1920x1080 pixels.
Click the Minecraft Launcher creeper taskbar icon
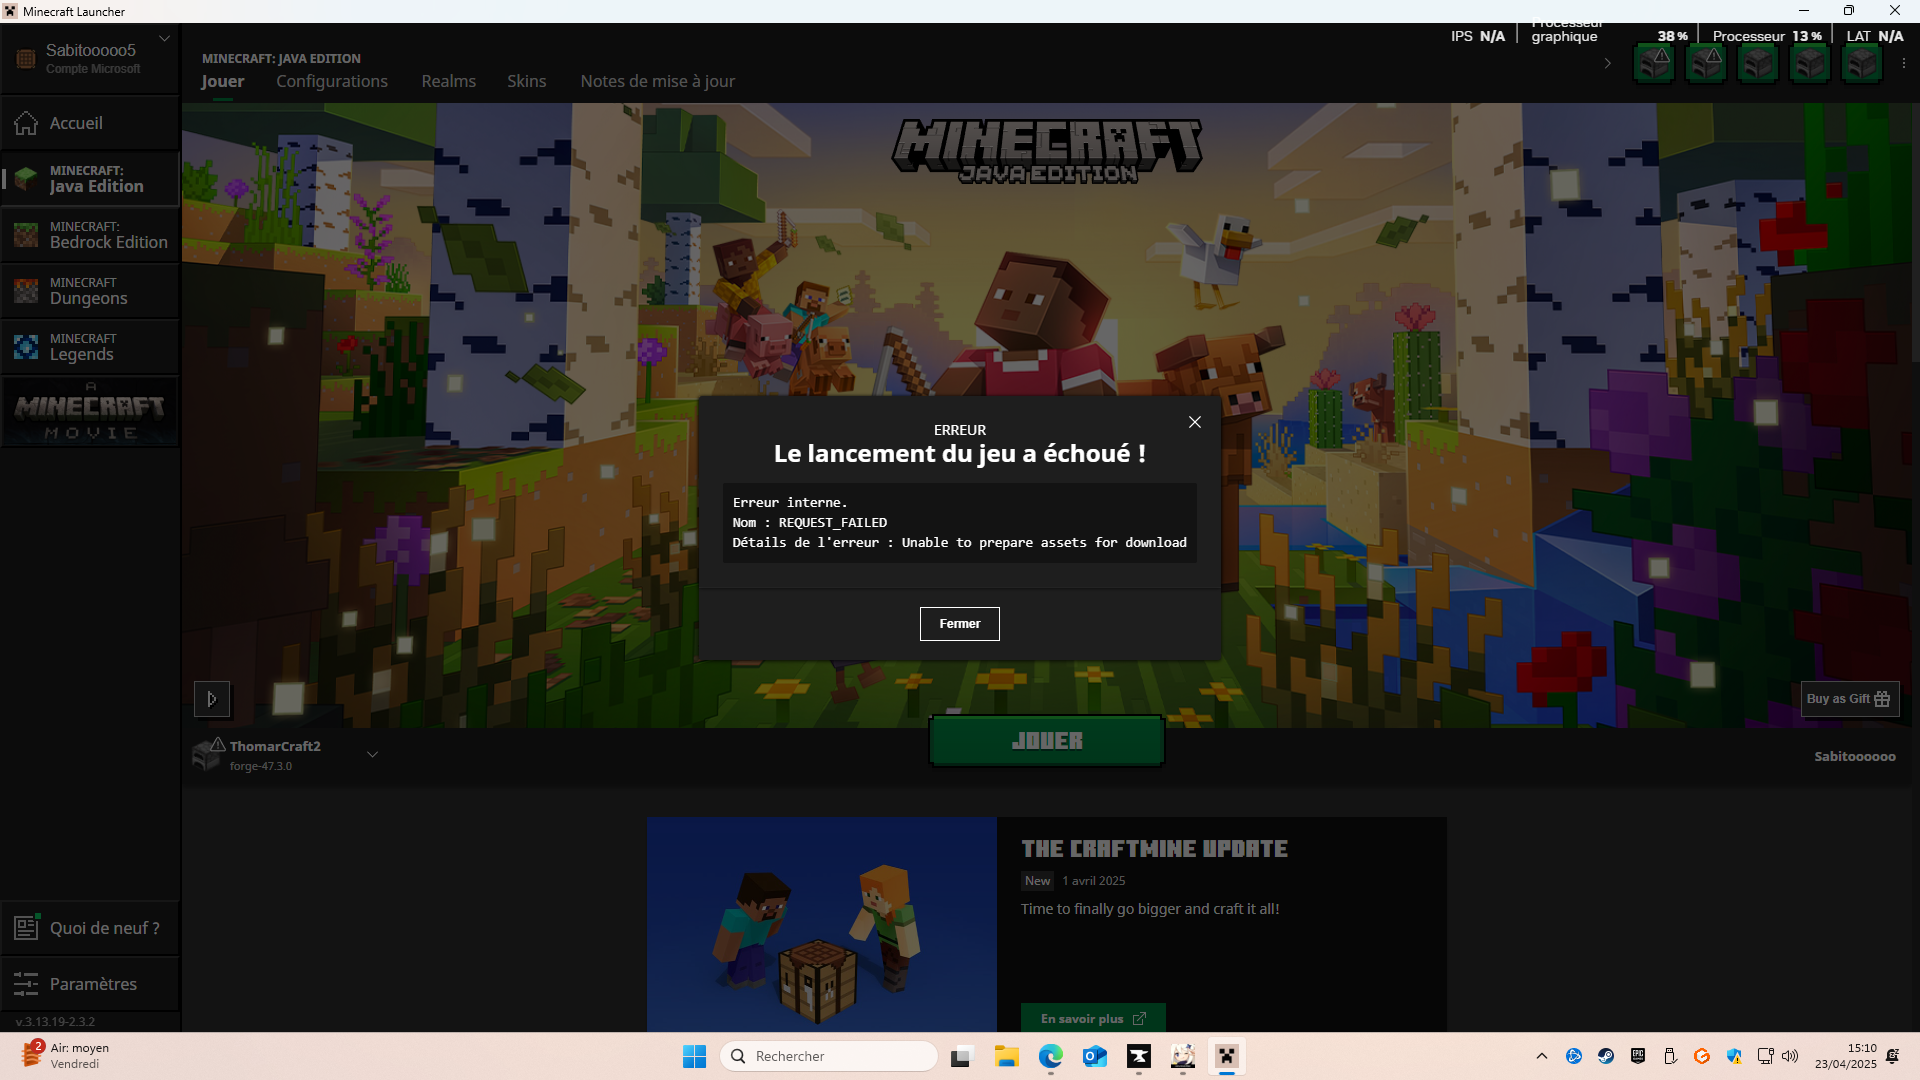pyautogui.click(x=1227, y=1056)
